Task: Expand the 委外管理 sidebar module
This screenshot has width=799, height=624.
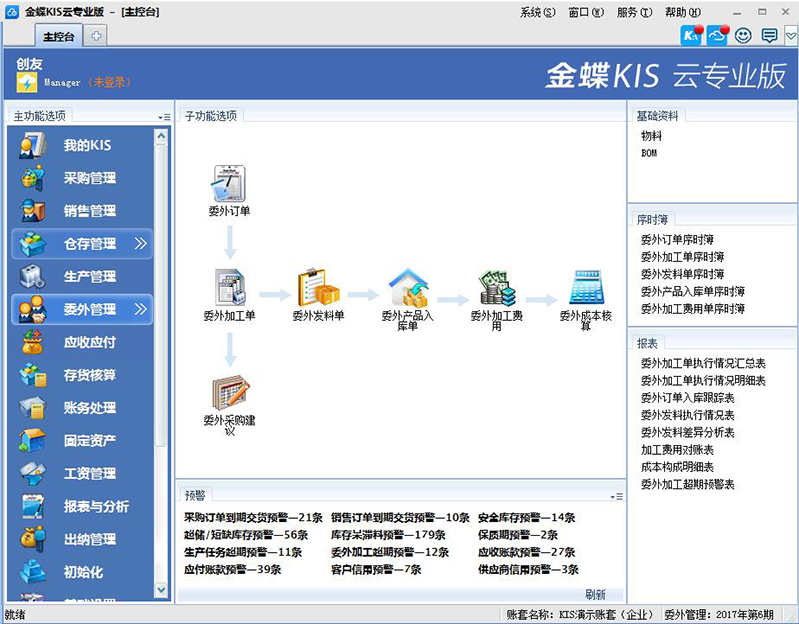Action: point(82,309)
